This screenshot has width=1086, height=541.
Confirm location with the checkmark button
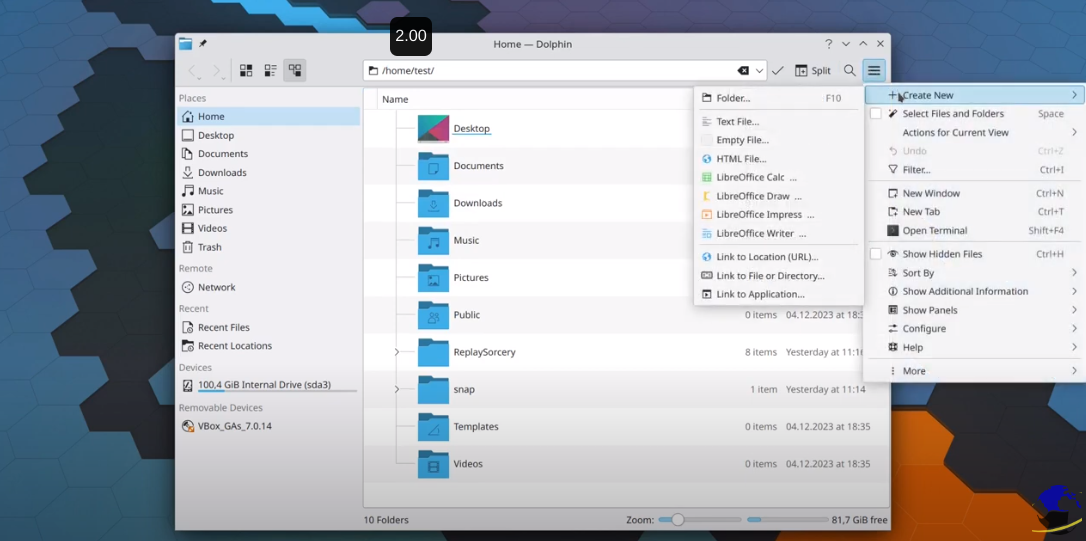pyautogui.click(x=778, y=71)
